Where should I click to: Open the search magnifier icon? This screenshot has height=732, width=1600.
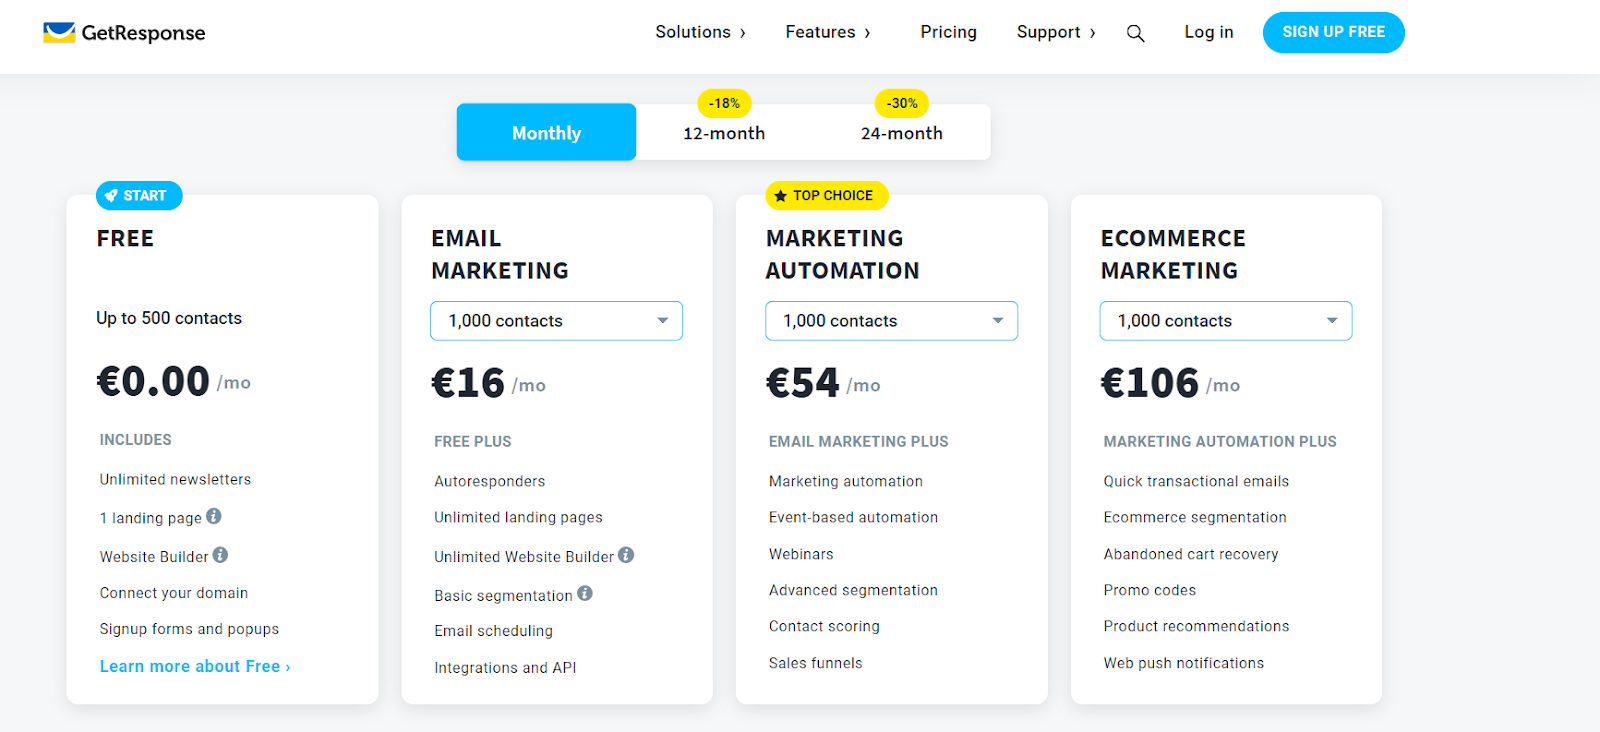click(1135, 34)
